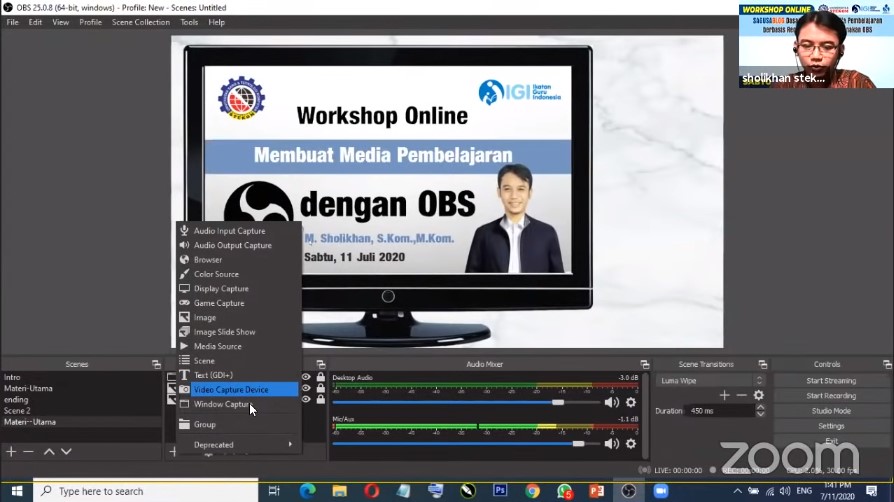894x502 pixels.
Task: Open the Profile menu
Action: tap(91, 22)
